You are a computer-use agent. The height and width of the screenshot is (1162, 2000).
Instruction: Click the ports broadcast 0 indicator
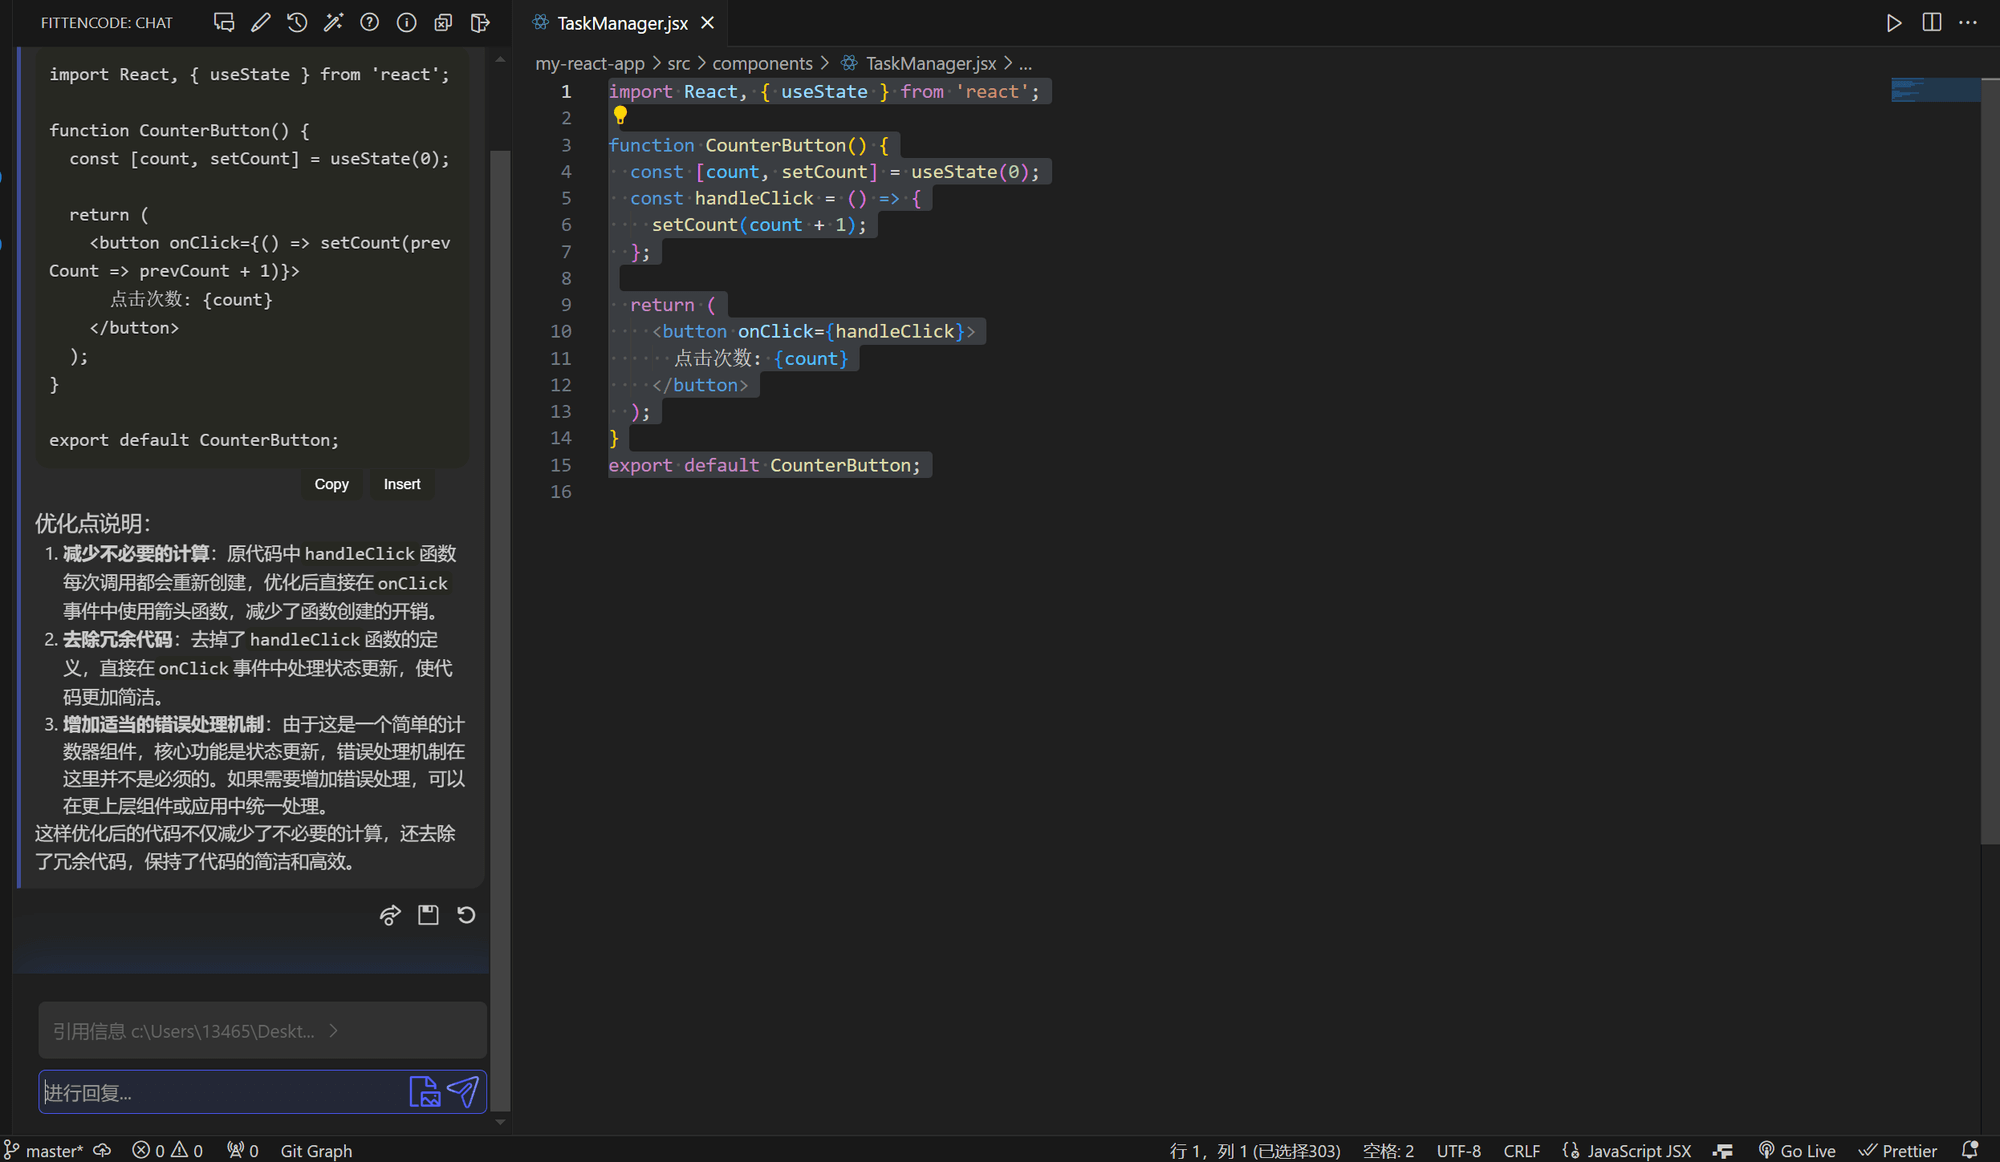[x=243, y=1151]
